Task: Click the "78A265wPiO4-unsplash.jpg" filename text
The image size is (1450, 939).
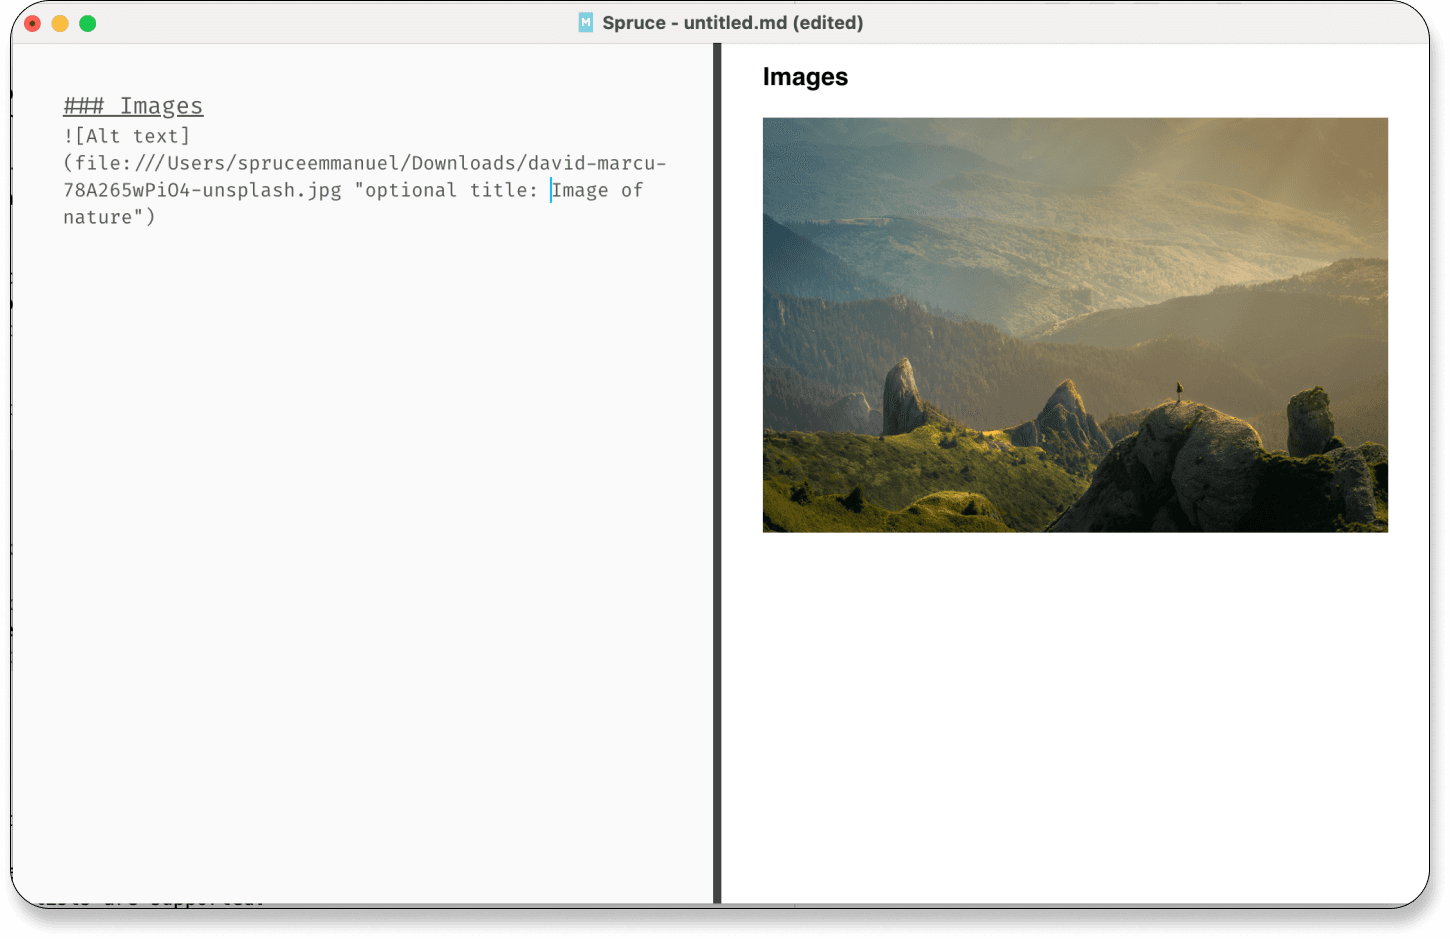Action: coord(202,190)
